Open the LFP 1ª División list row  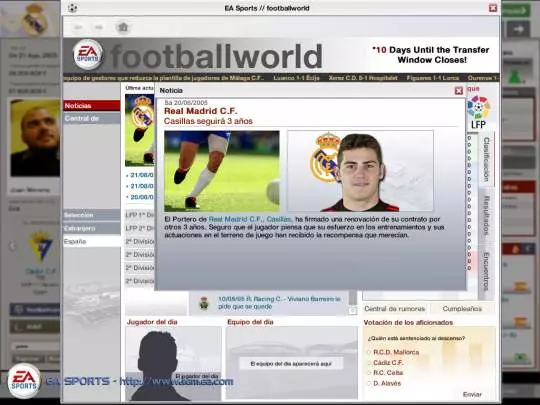tap(139, 215)
